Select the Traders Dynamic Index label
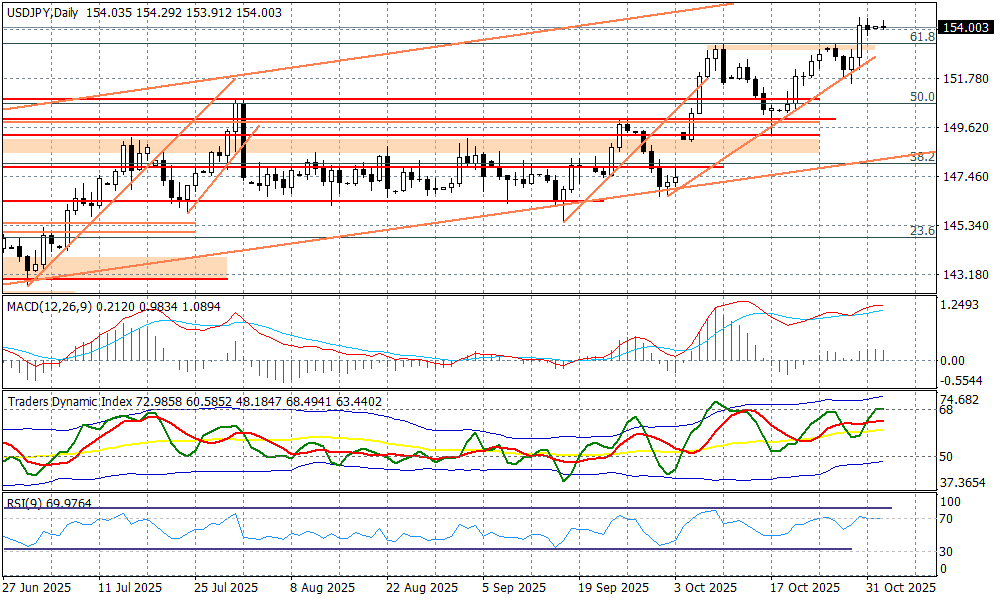This screenshot has height=600, width=1000. point(70,401)
